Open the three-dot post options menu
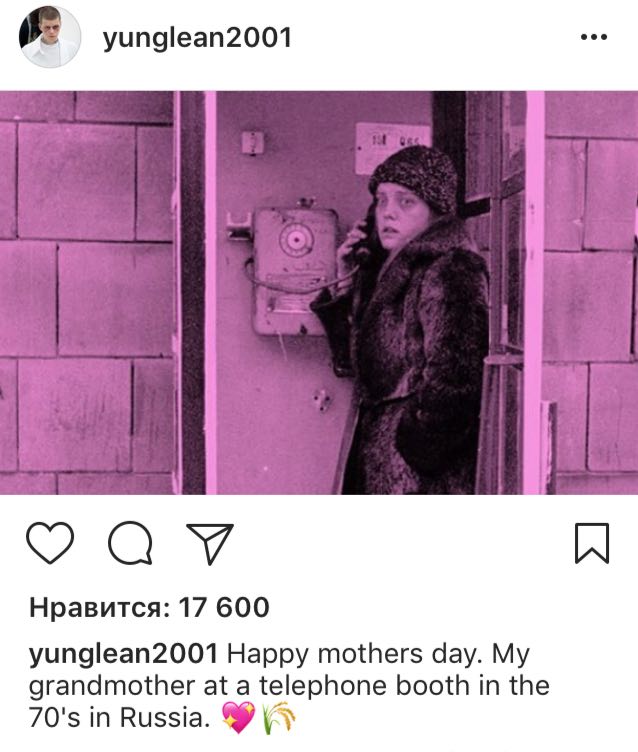Screen dimensions: 638x752 [593, 37]
